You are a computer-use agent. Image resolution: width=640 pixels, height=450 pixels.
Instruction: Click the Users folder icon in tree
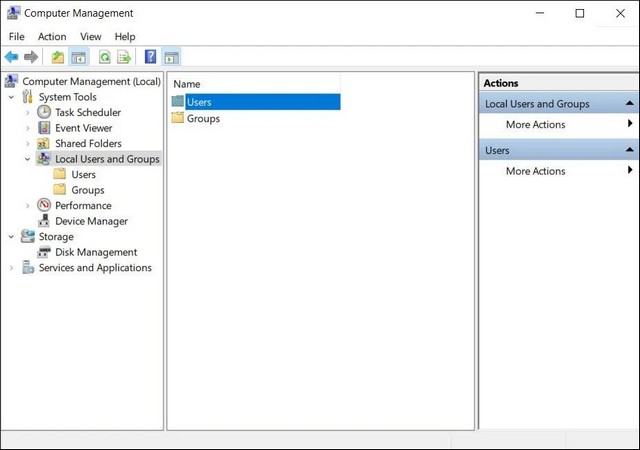click(60, 174)
